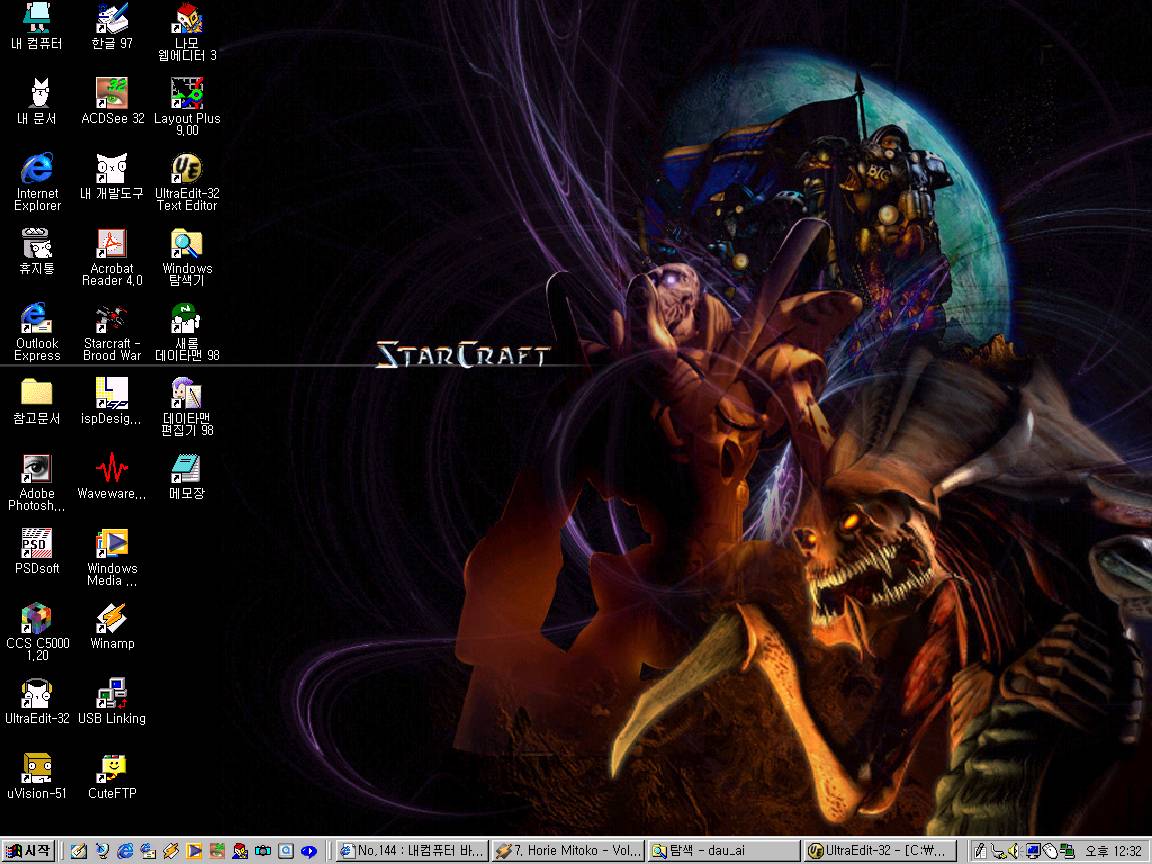Select the uVision-51 shortcut icon

tap(37, 775)
